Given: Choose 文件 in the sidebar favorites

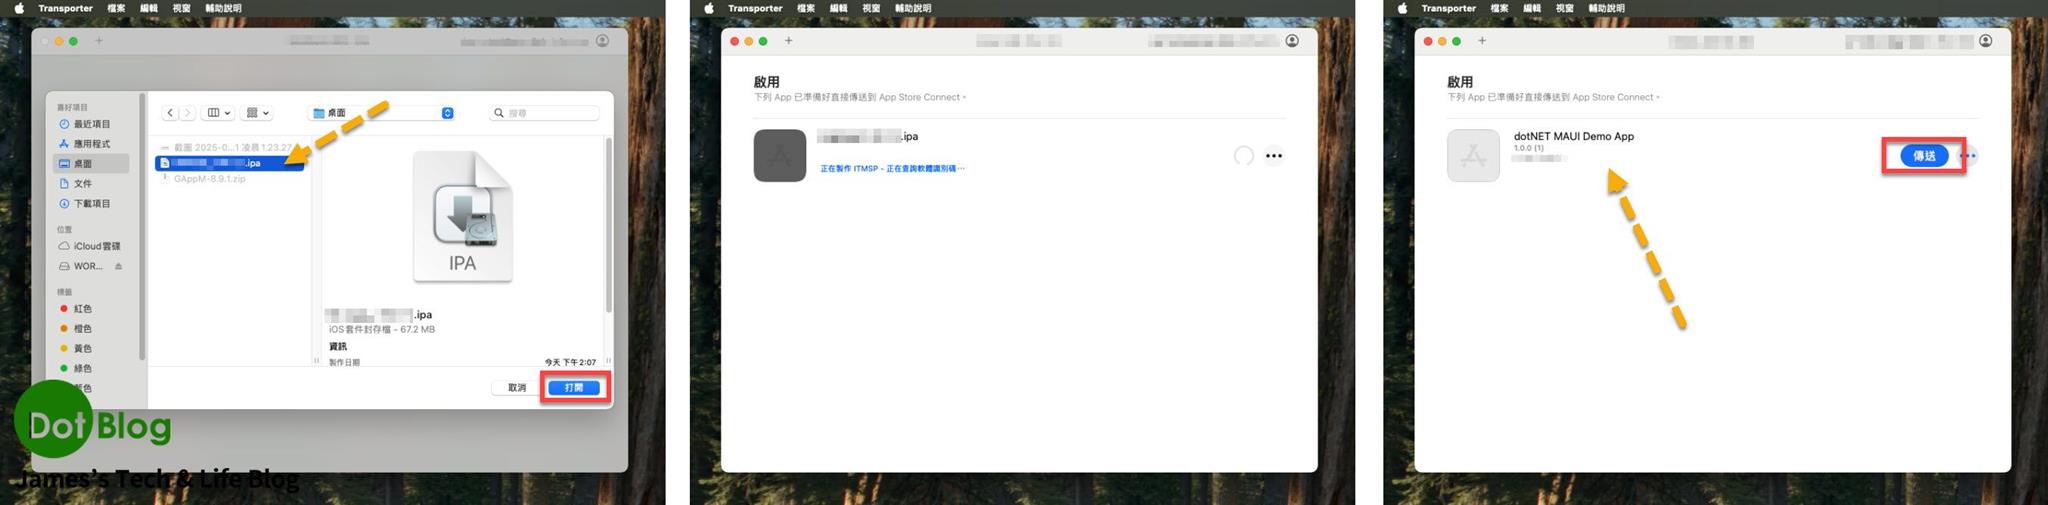Looking at the screenshot, I should coord(82,184).
